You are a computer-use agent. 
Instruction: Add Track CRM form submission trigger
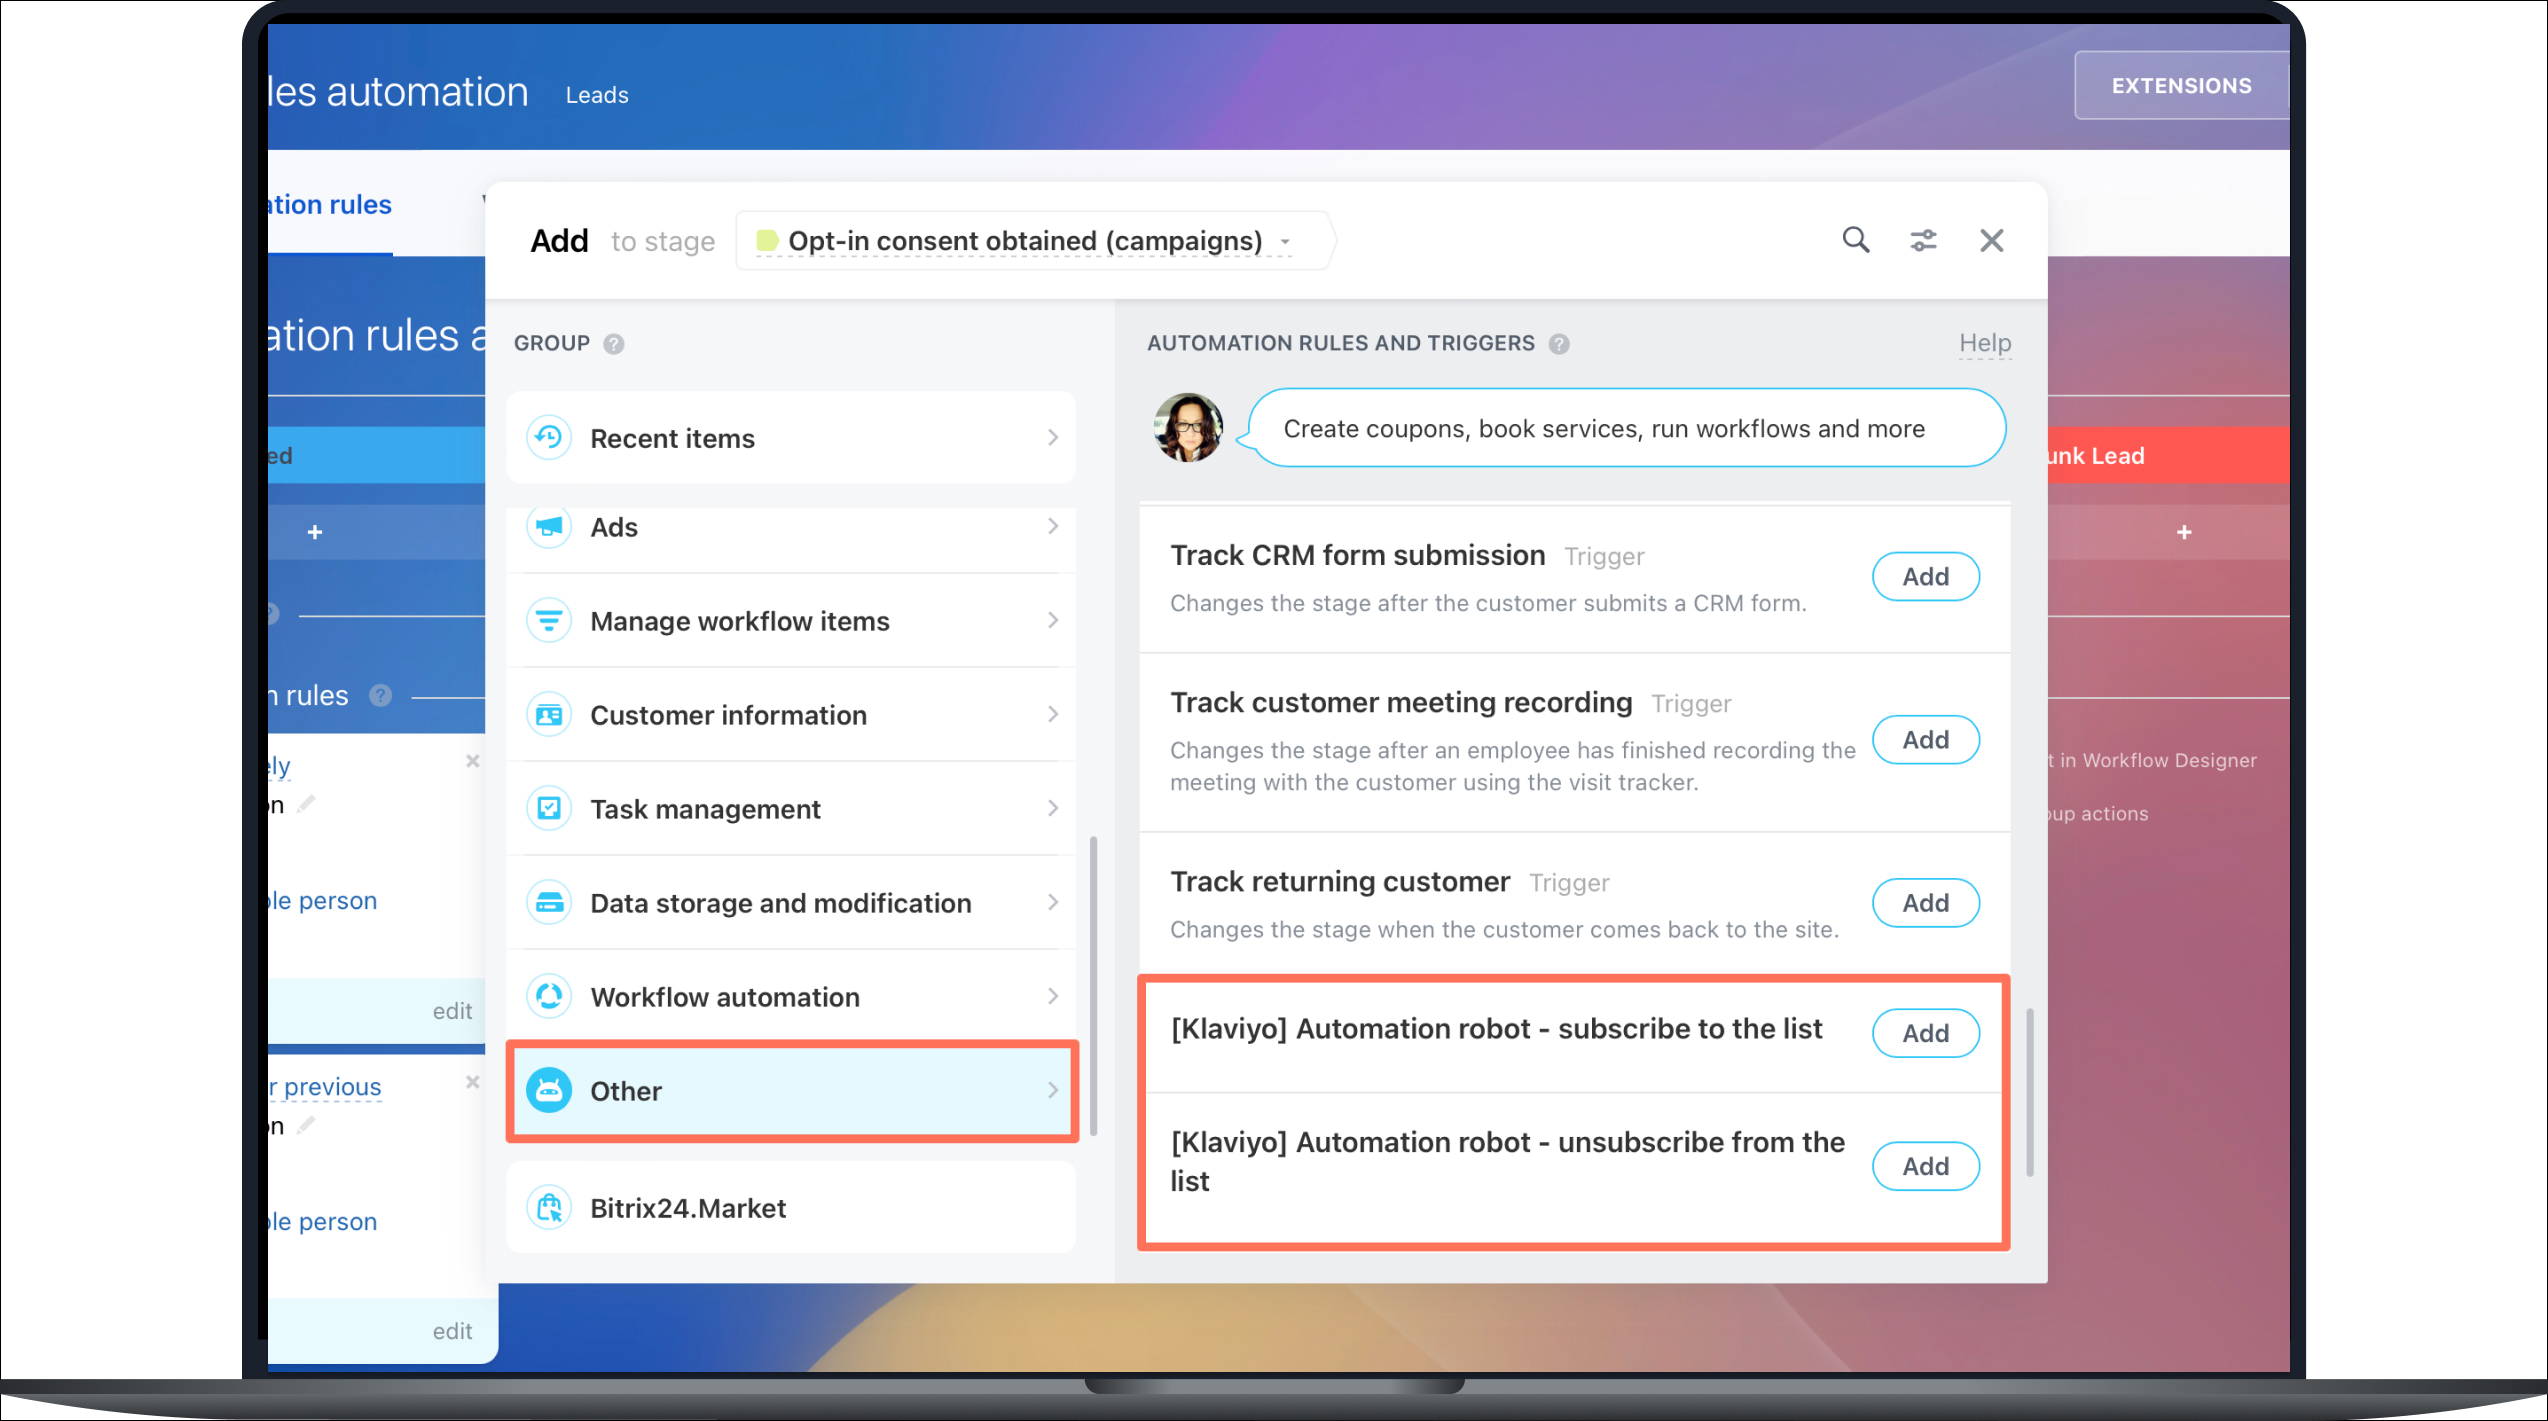(1924, 577)
